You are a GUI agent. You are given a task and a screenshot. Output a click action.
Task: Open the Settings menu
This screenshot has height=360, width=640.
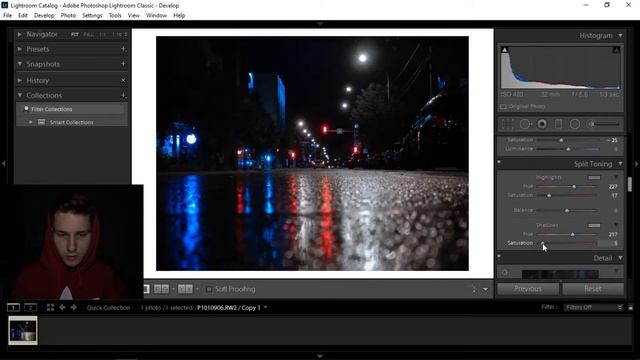point(92,16)
